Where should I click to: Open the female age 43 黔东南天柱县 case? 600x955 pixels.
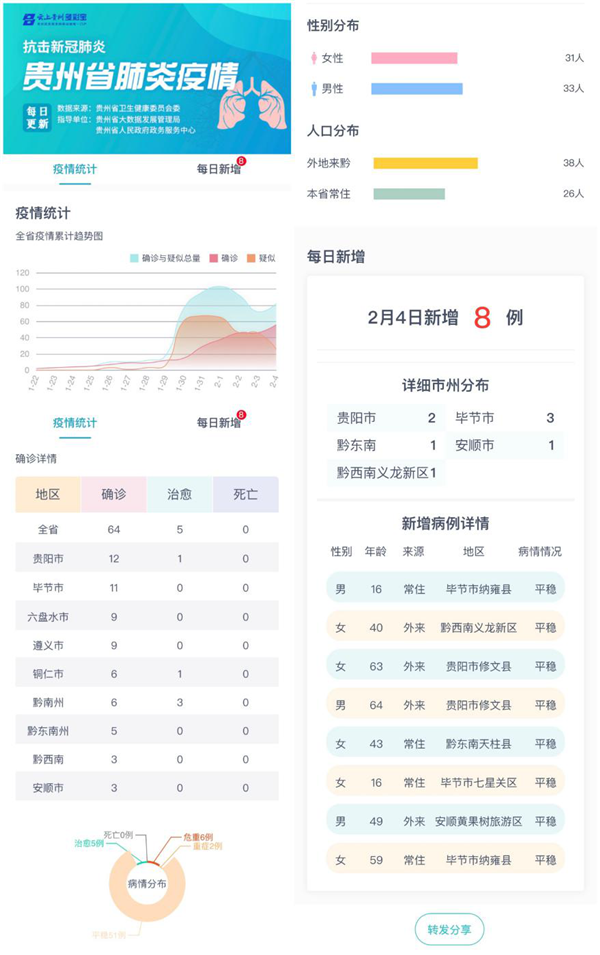(445, 744)
